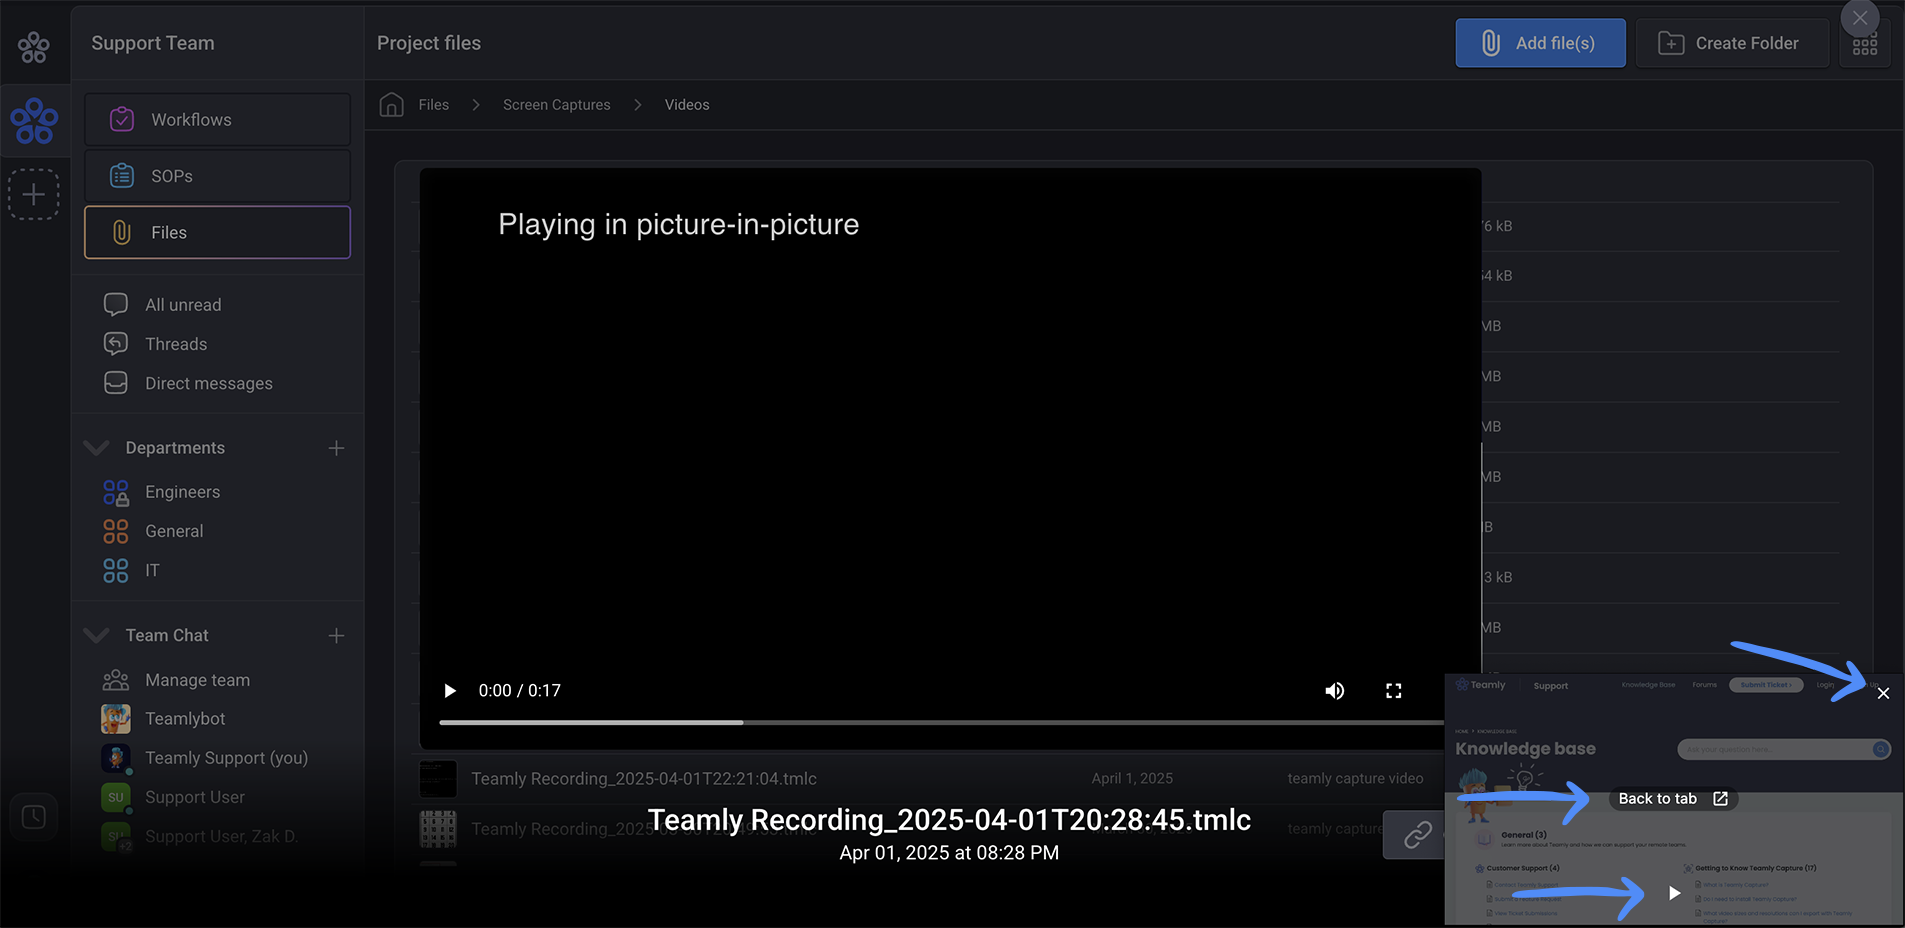Switch to grid view icon
Image resolution: width=1905 pixels, height=928 pixels.
(1865, 46)
